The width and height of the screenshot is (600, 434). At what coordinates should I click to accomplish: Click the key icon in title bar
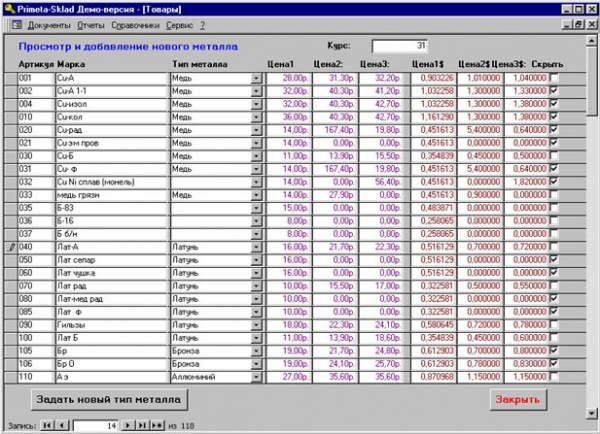point(9,9)
